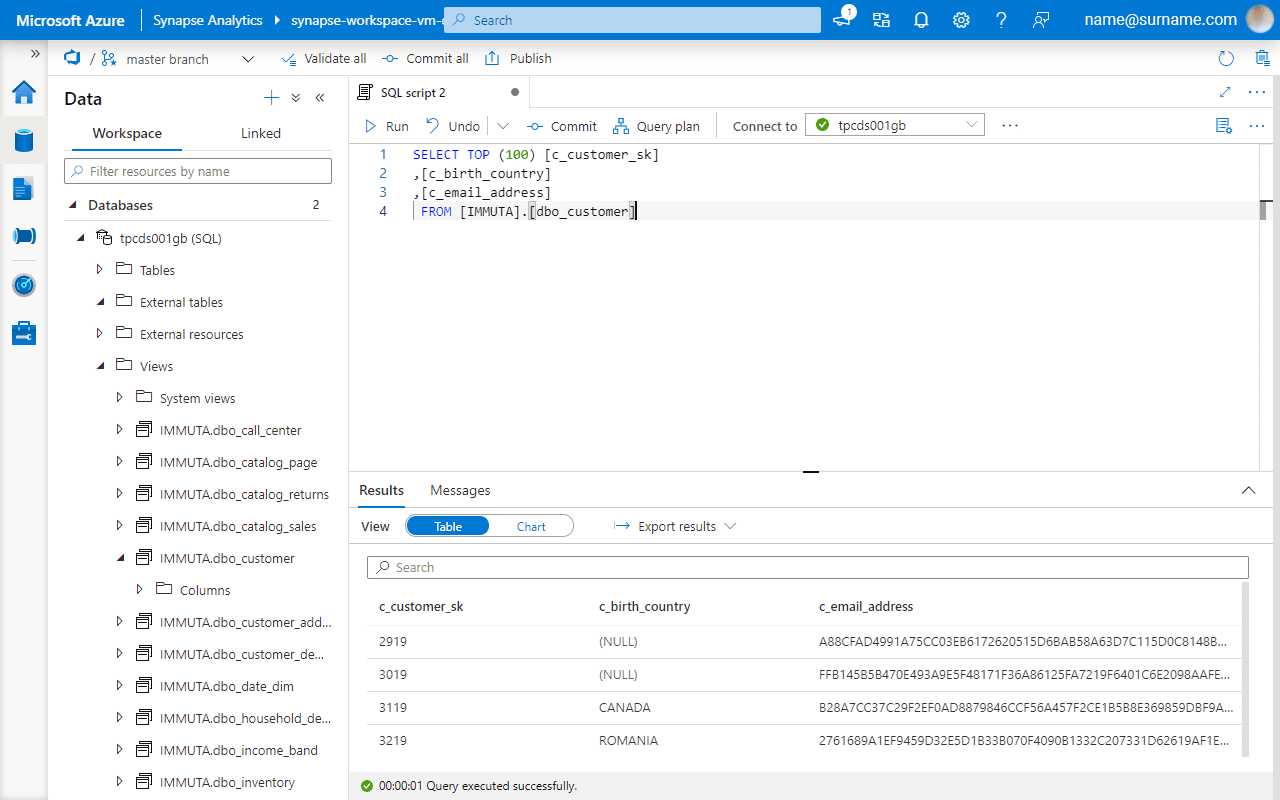Open the Monitor hub gauge icon

coord(24,285)
